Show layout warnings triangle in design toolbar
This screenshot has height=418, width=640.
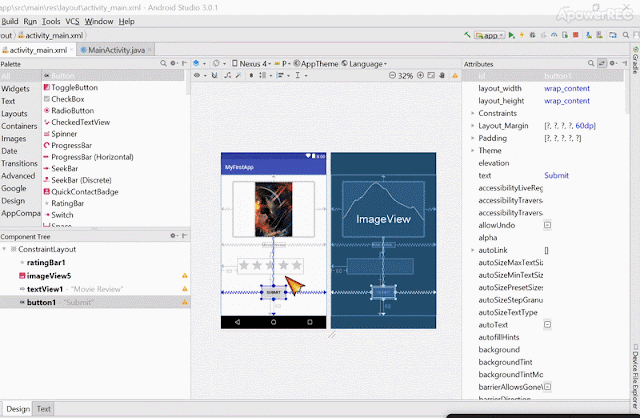[x=455, y=76]
